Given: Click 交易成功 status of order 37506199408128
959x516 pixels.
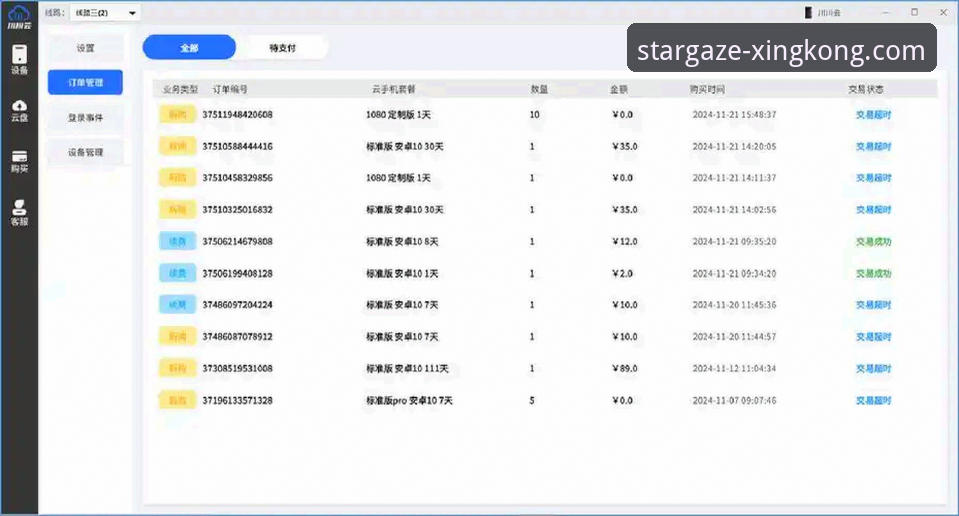Looking at the screenshot, I should point(873,273).
